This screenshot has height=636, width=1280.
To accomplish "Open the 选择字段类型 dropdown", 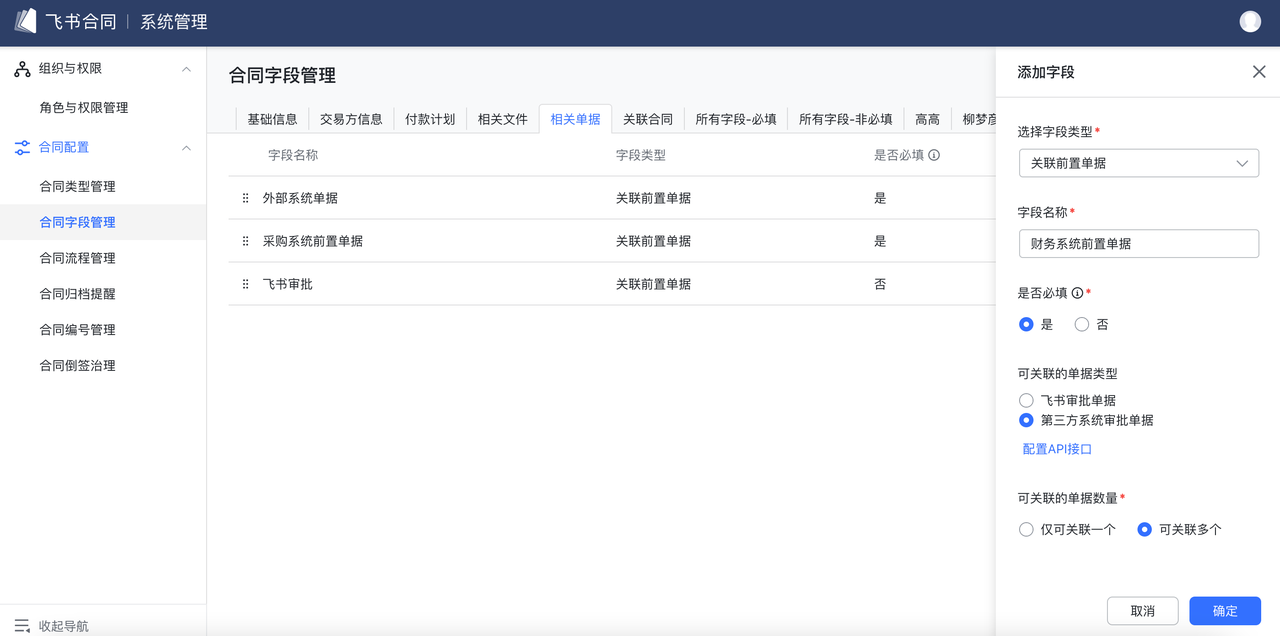I will coord(1138,163).
